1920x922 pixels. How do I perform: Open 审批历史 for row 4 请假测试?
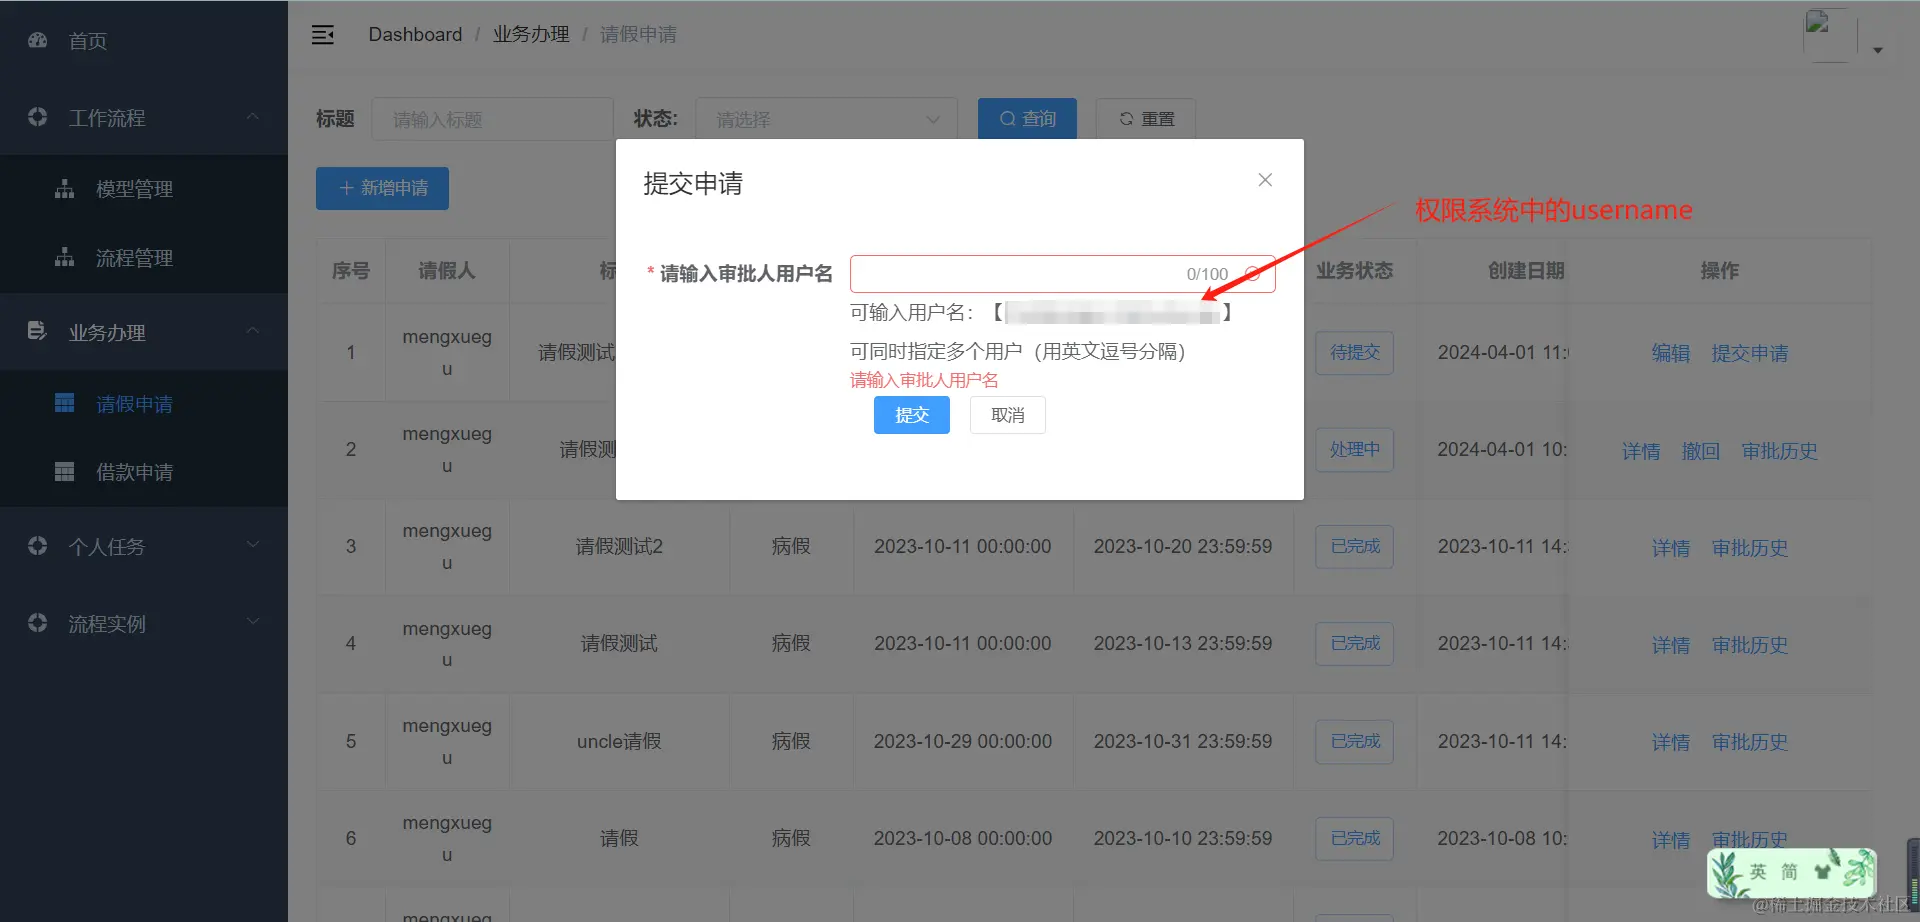(1750, 645)
